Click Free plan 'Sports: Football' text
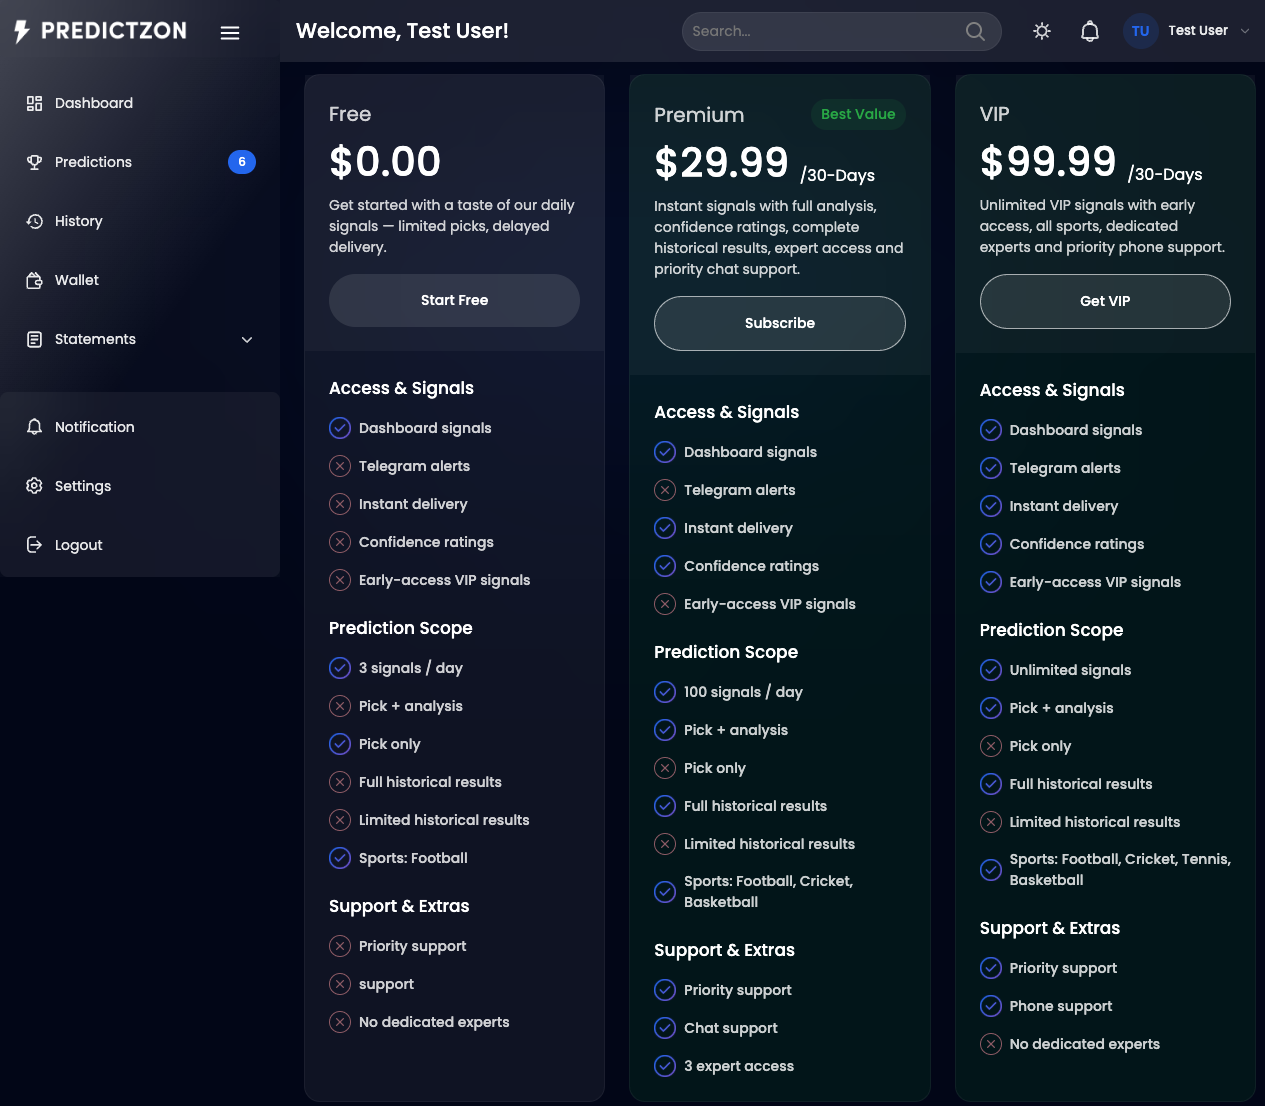This screenshot has width=1265, height=1106. coord(413,858)
